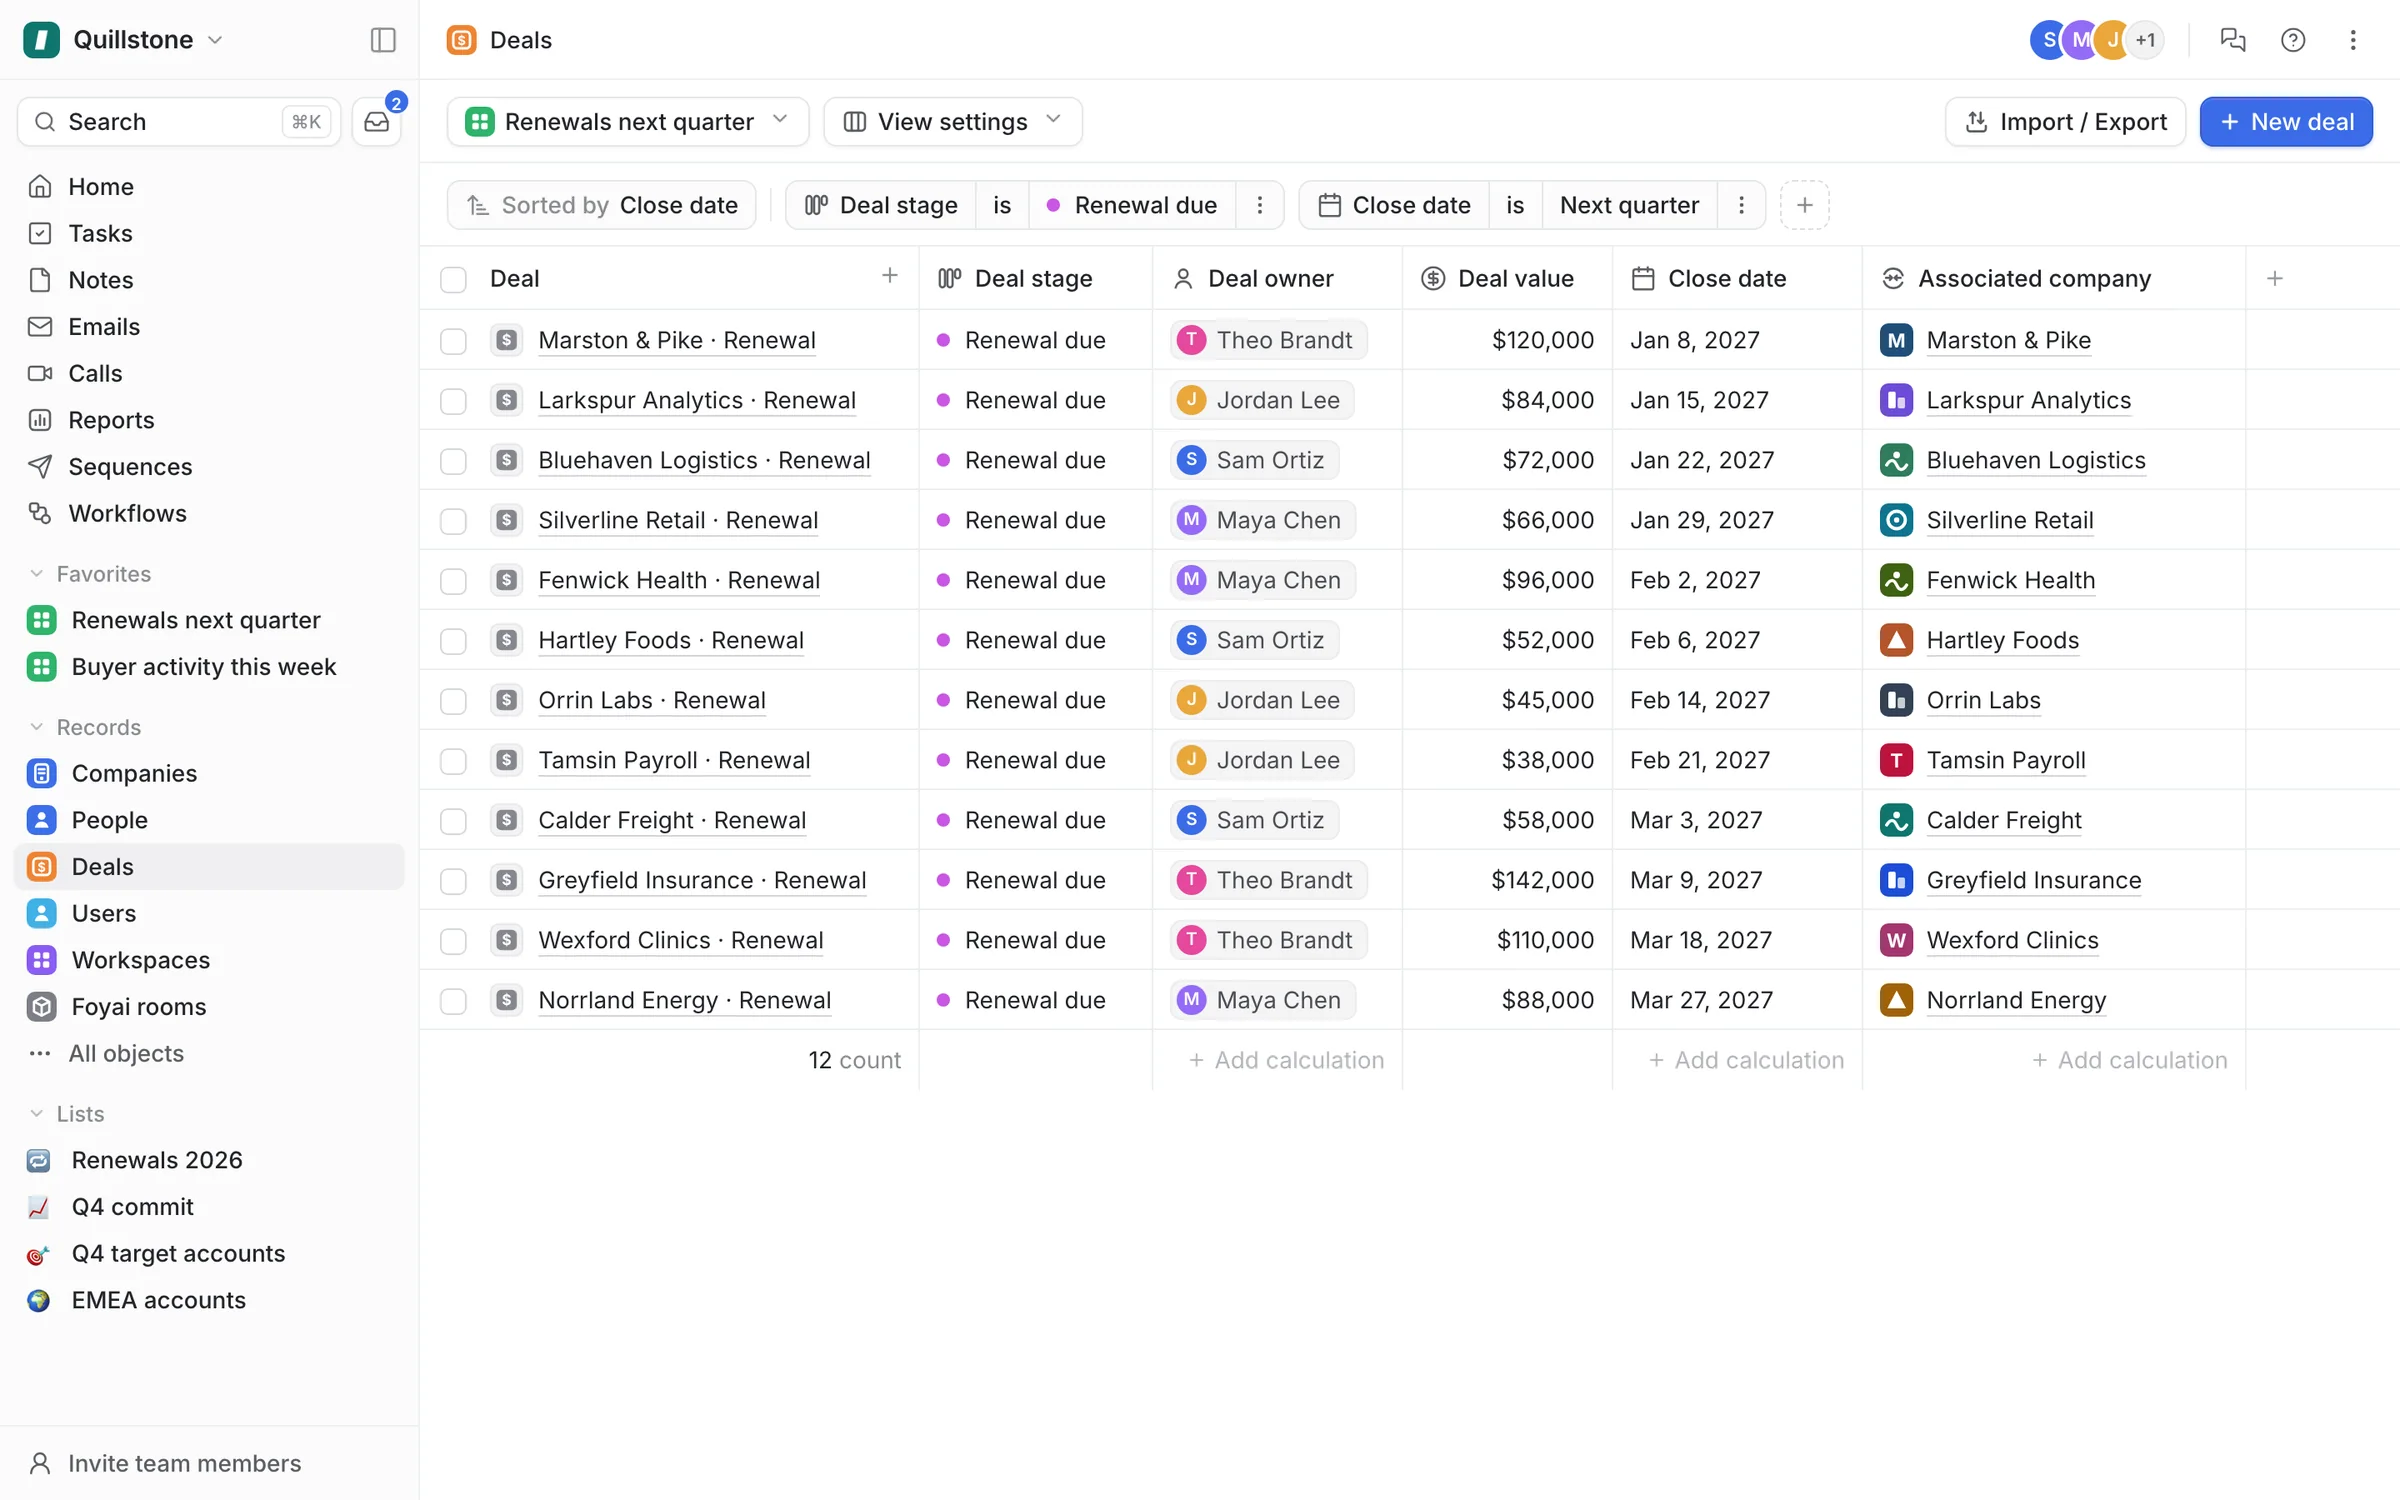This screenshot has width=2400, height=1500.
Task: Click the Search input field
Action: coord(179,122)
